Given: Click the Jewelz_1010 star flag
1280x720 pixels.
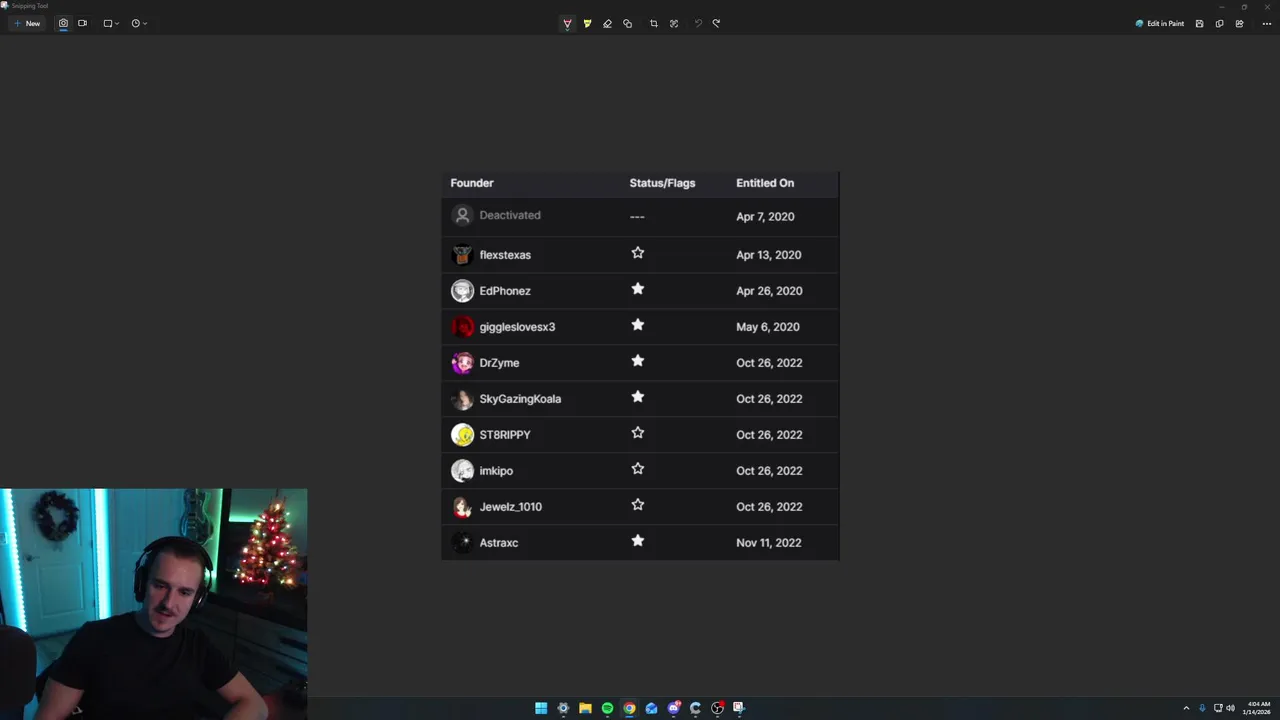Looking at the screenshot, I should point(638,505).
